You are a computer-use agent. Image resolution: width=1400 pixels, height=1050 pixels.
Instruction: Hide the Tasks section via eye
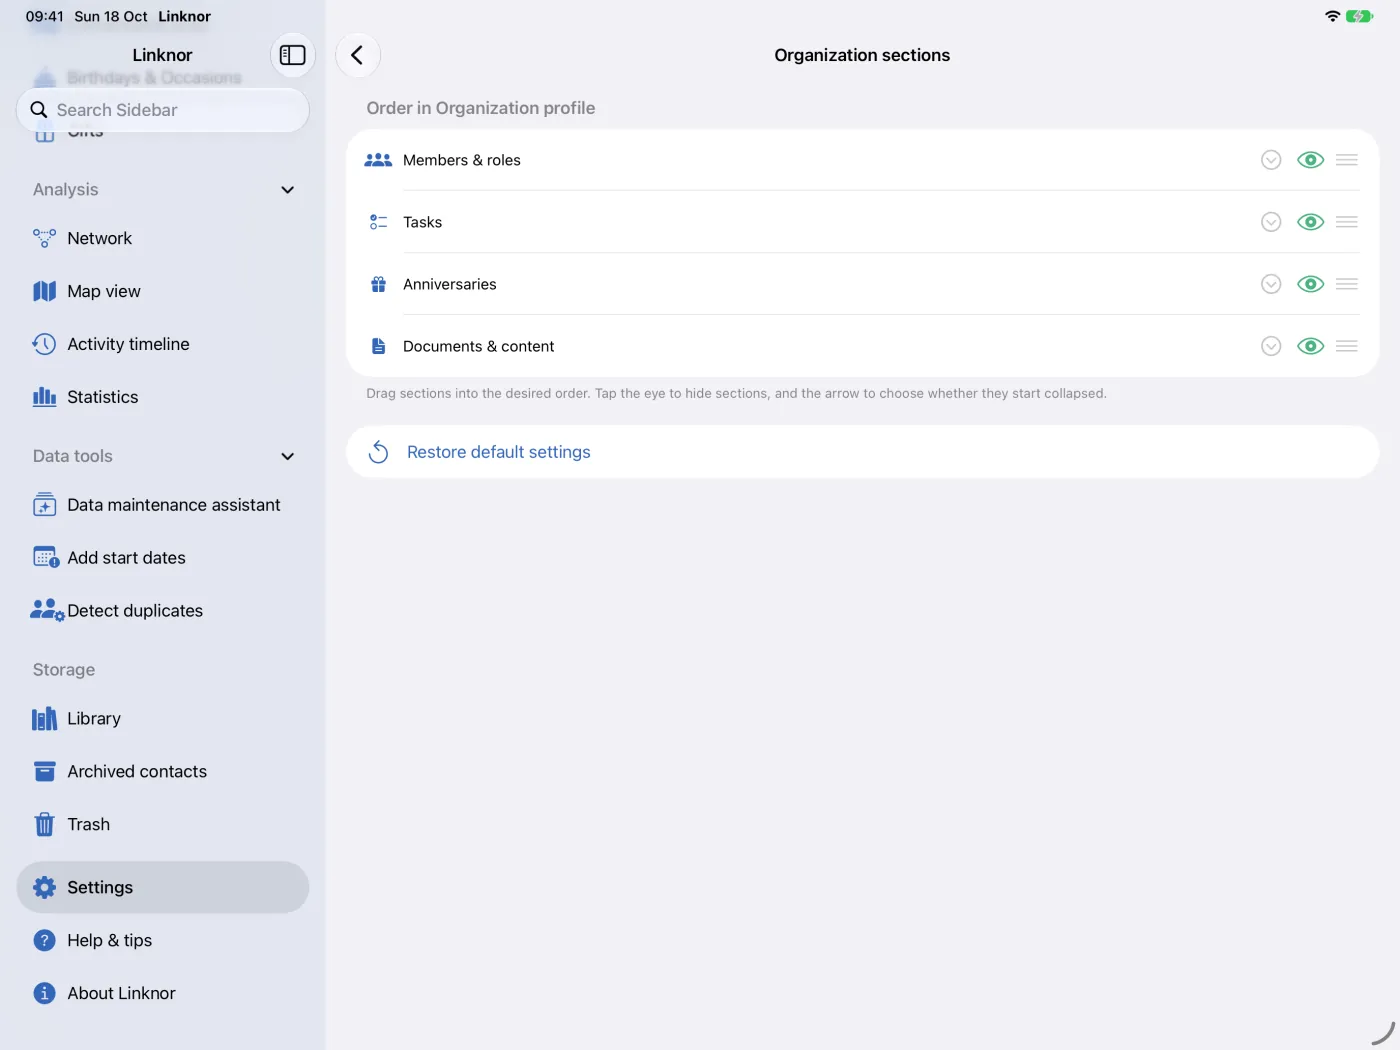pyautogui.click(x=1310, y=222)
